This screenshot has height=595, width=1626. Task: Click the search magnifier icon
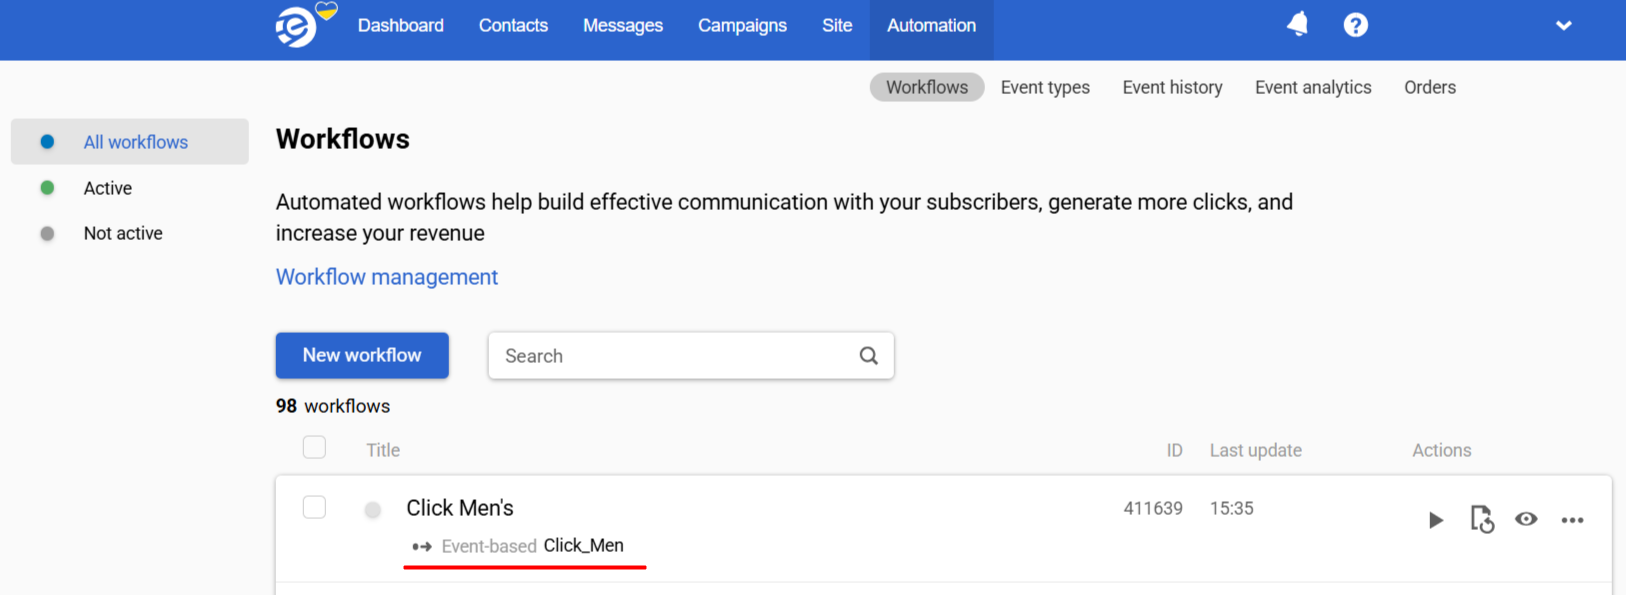click(868, 355)
